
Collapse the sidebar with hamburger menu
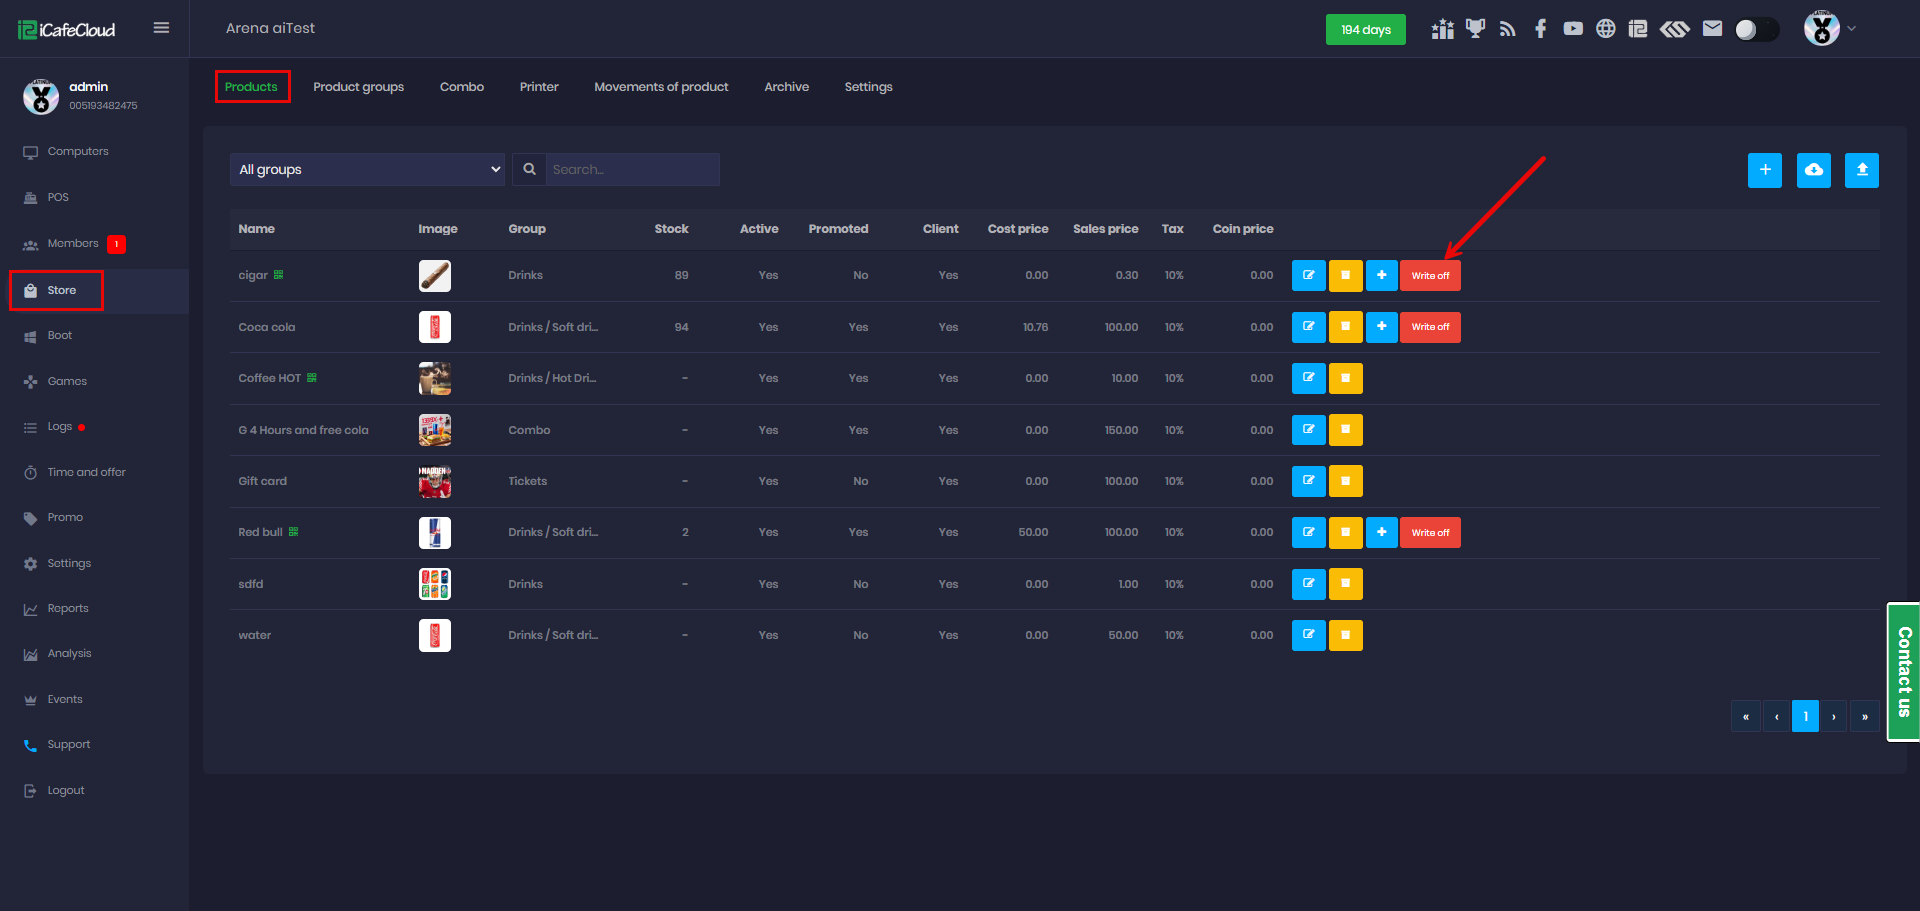161,28
